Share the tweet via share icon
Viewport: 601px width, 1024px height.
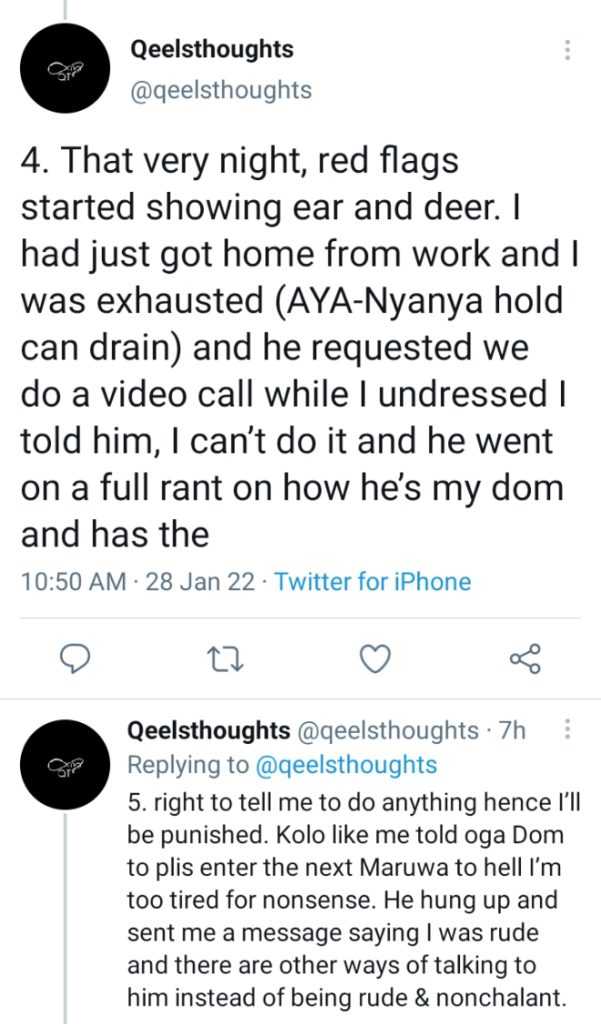(x=524, y=658)
